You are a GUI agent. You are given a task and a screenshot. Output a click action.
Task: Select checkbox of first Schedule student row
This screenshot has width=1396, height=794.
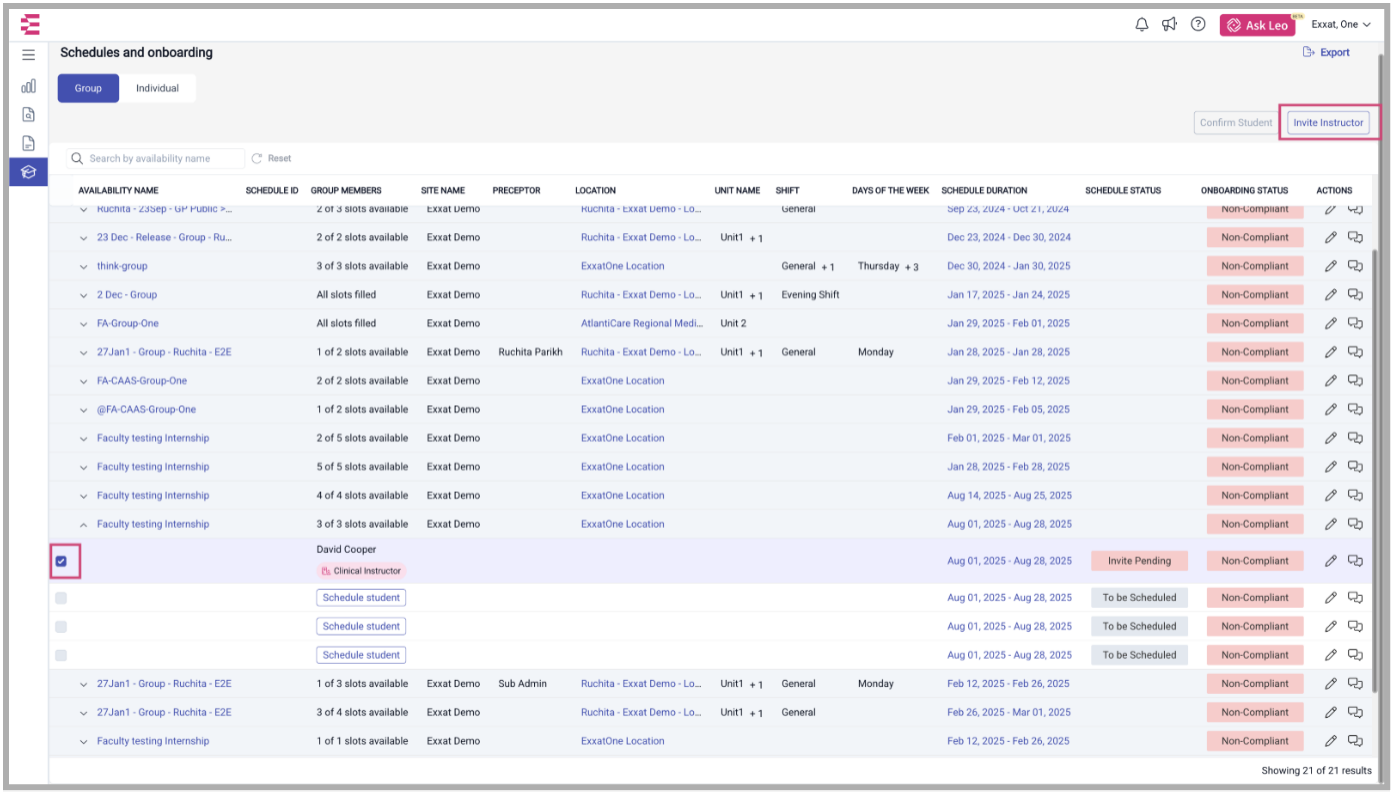click(x=61, y=598)
